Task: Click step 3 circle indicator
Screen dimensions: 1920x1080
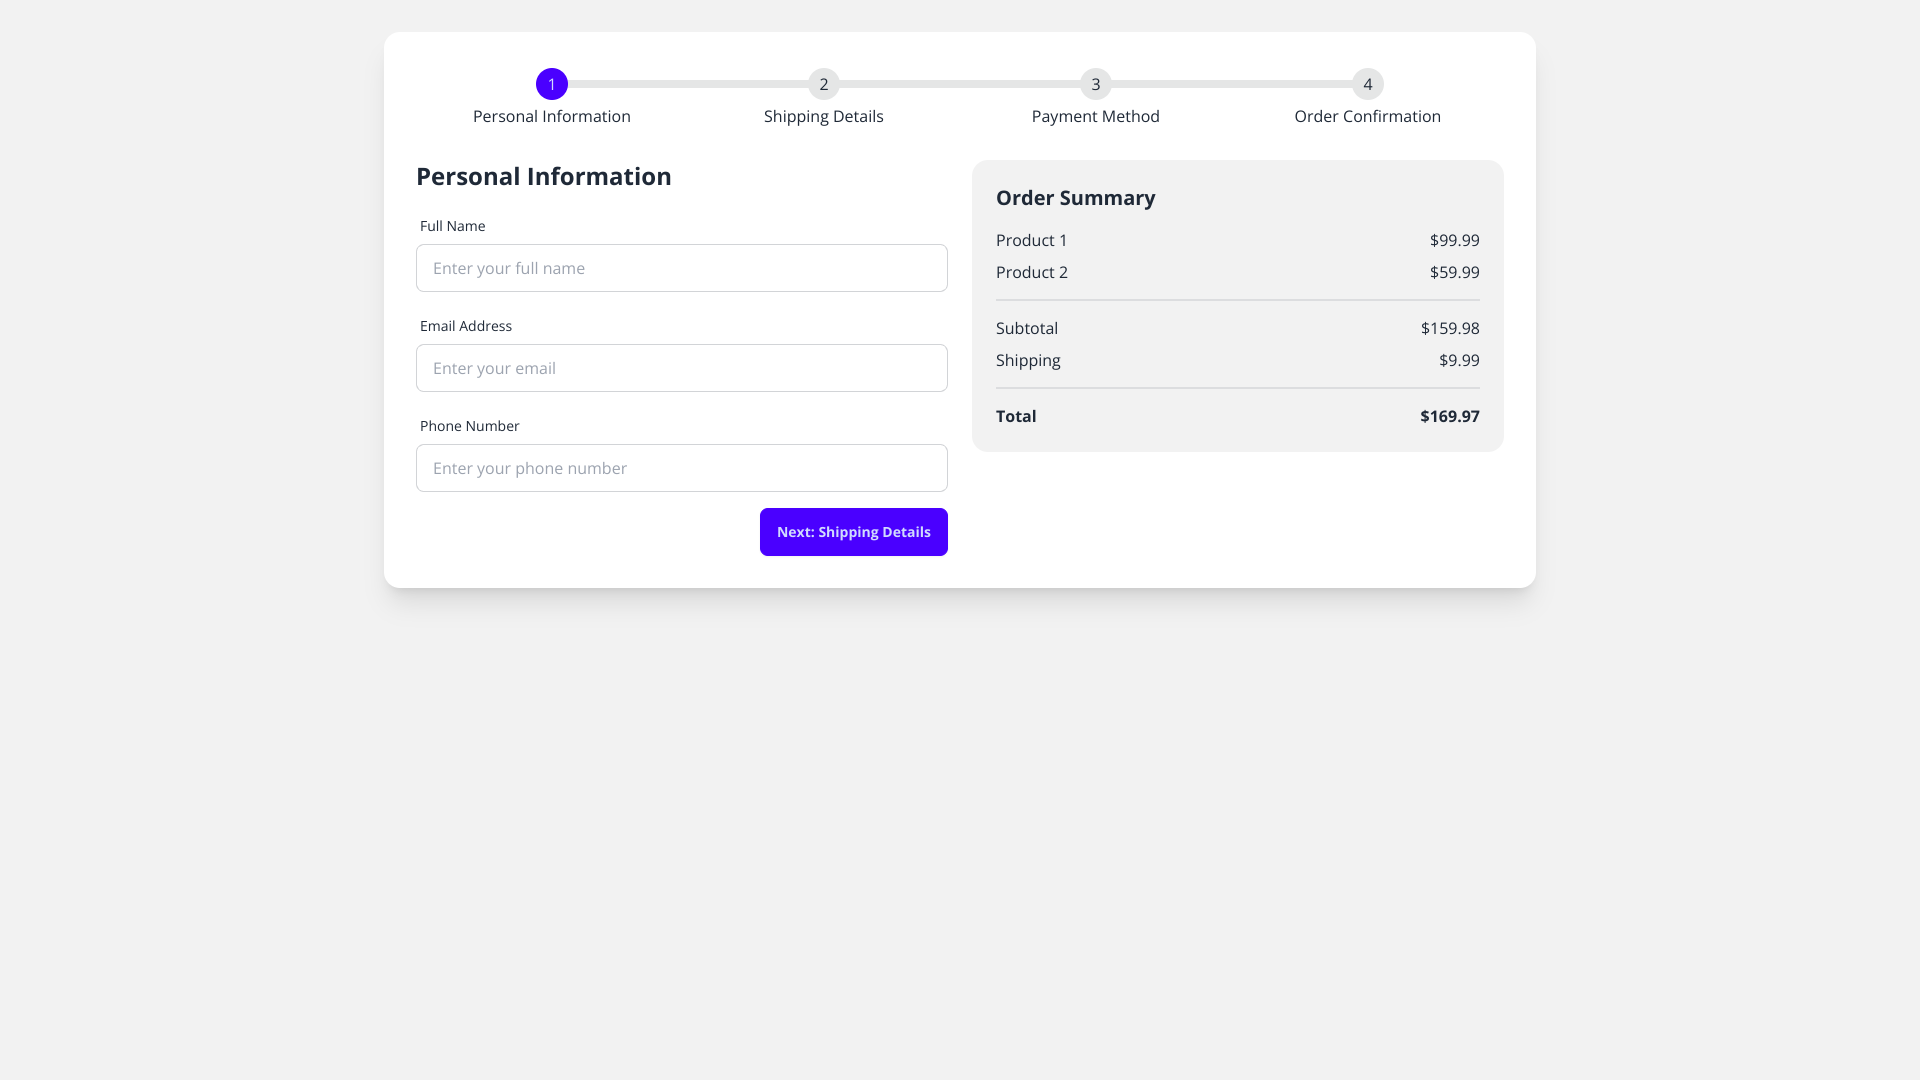Action: (x=1096, y=84)
